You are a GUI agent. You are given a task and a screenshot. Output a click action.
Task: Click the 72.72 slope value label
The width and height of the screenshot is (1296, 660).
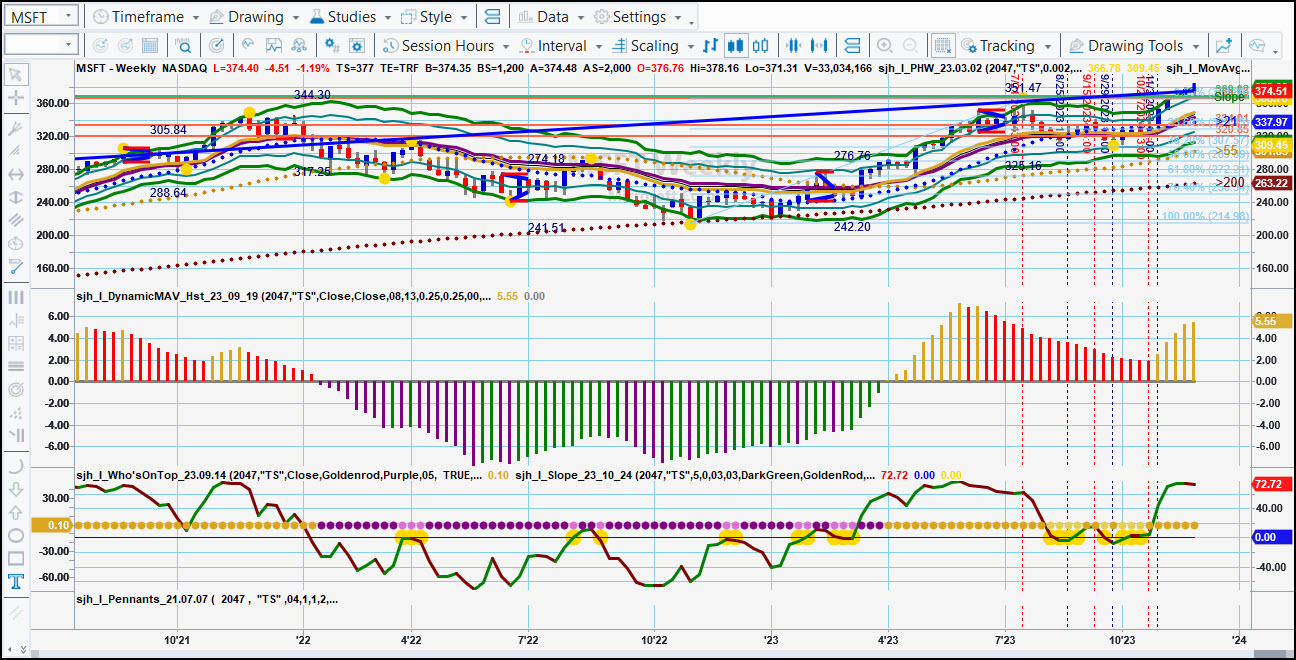[x=1270, y=484]
